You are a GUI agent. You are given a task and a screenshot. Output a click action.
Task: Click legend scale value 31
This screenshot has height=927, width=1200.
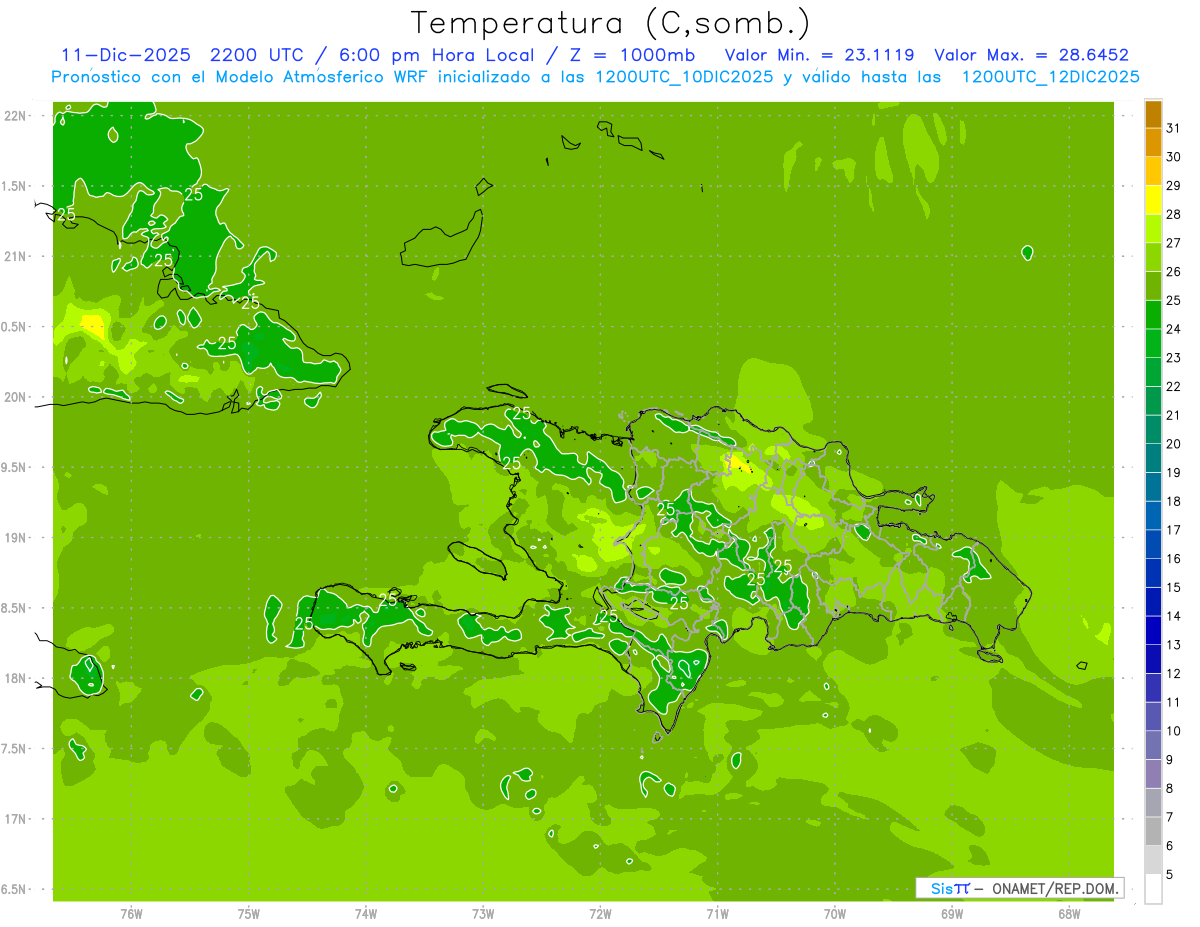(1173, 128)
